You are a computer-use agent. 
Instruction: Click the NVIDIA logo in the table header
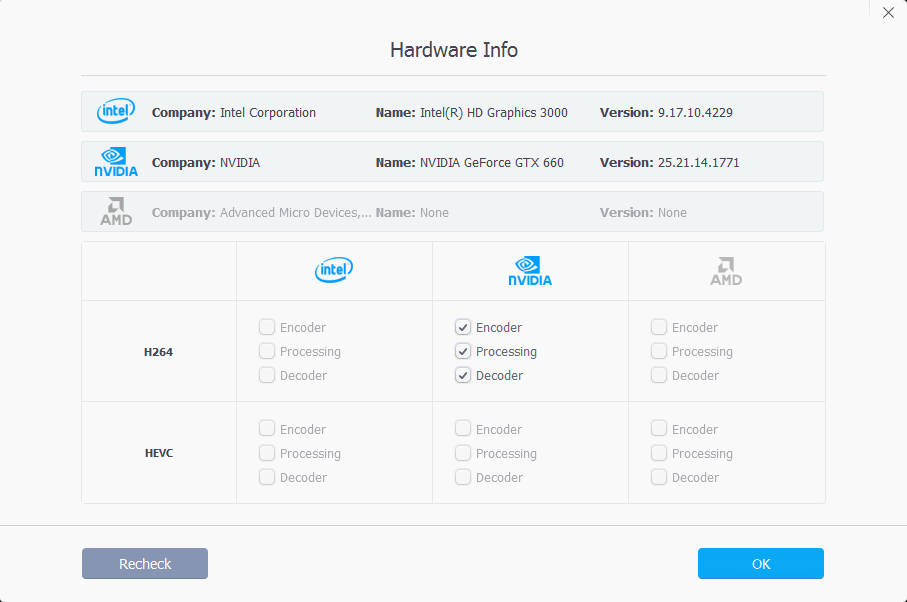click(530, 271)
